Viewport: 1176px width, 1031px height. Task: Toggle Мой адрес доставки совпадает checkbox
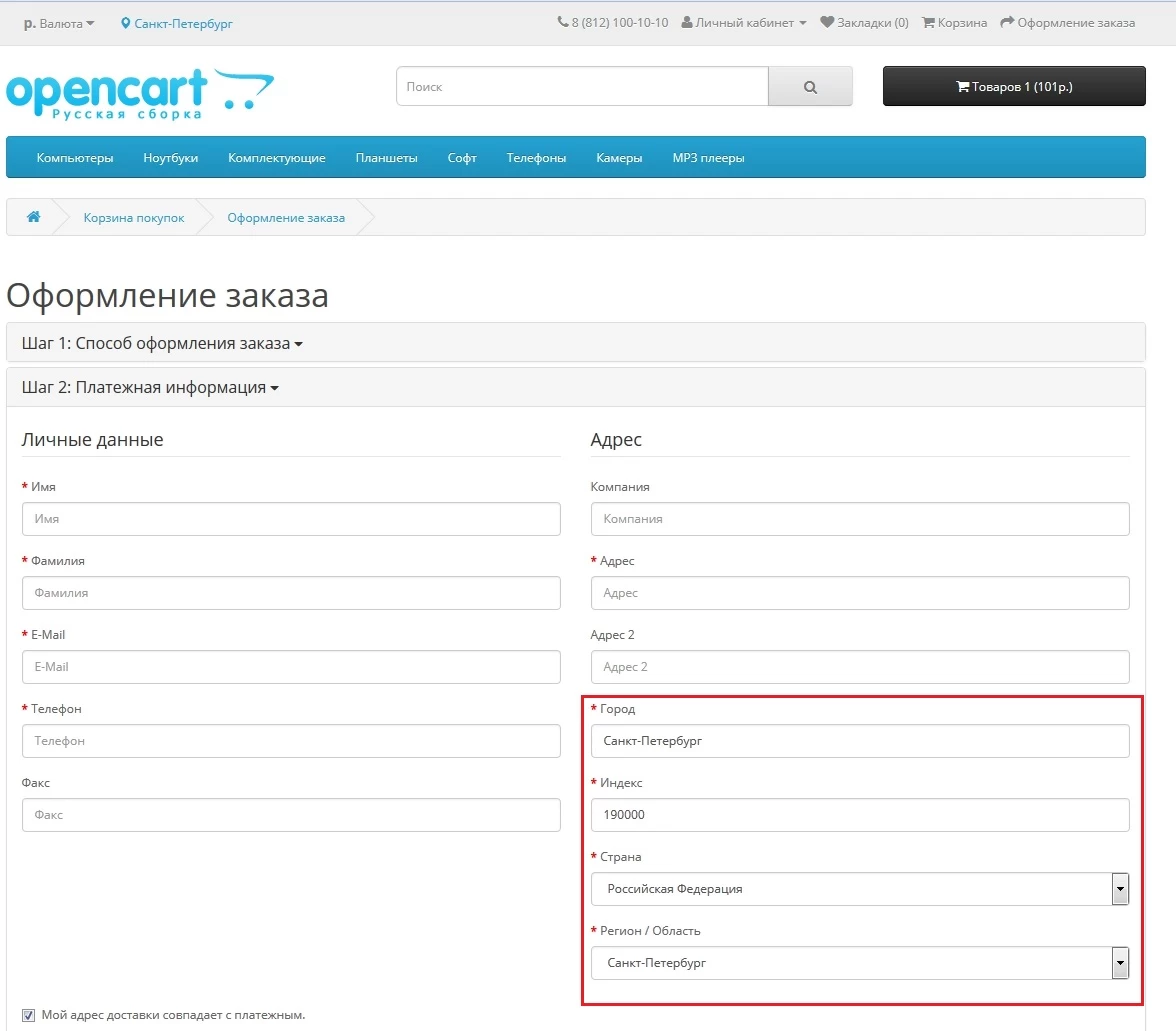28,1015
